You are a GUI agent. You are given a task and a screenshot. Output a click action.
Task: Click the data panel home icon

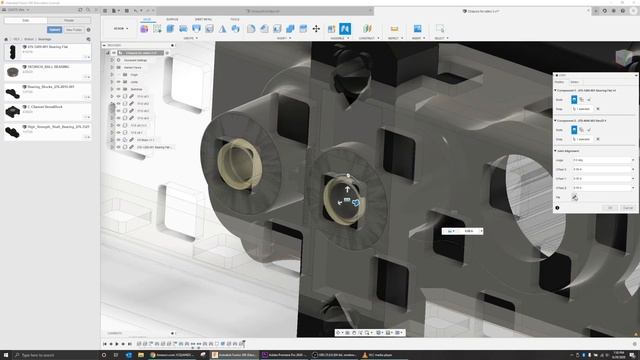pyautogui.click(x=6, y=39)
